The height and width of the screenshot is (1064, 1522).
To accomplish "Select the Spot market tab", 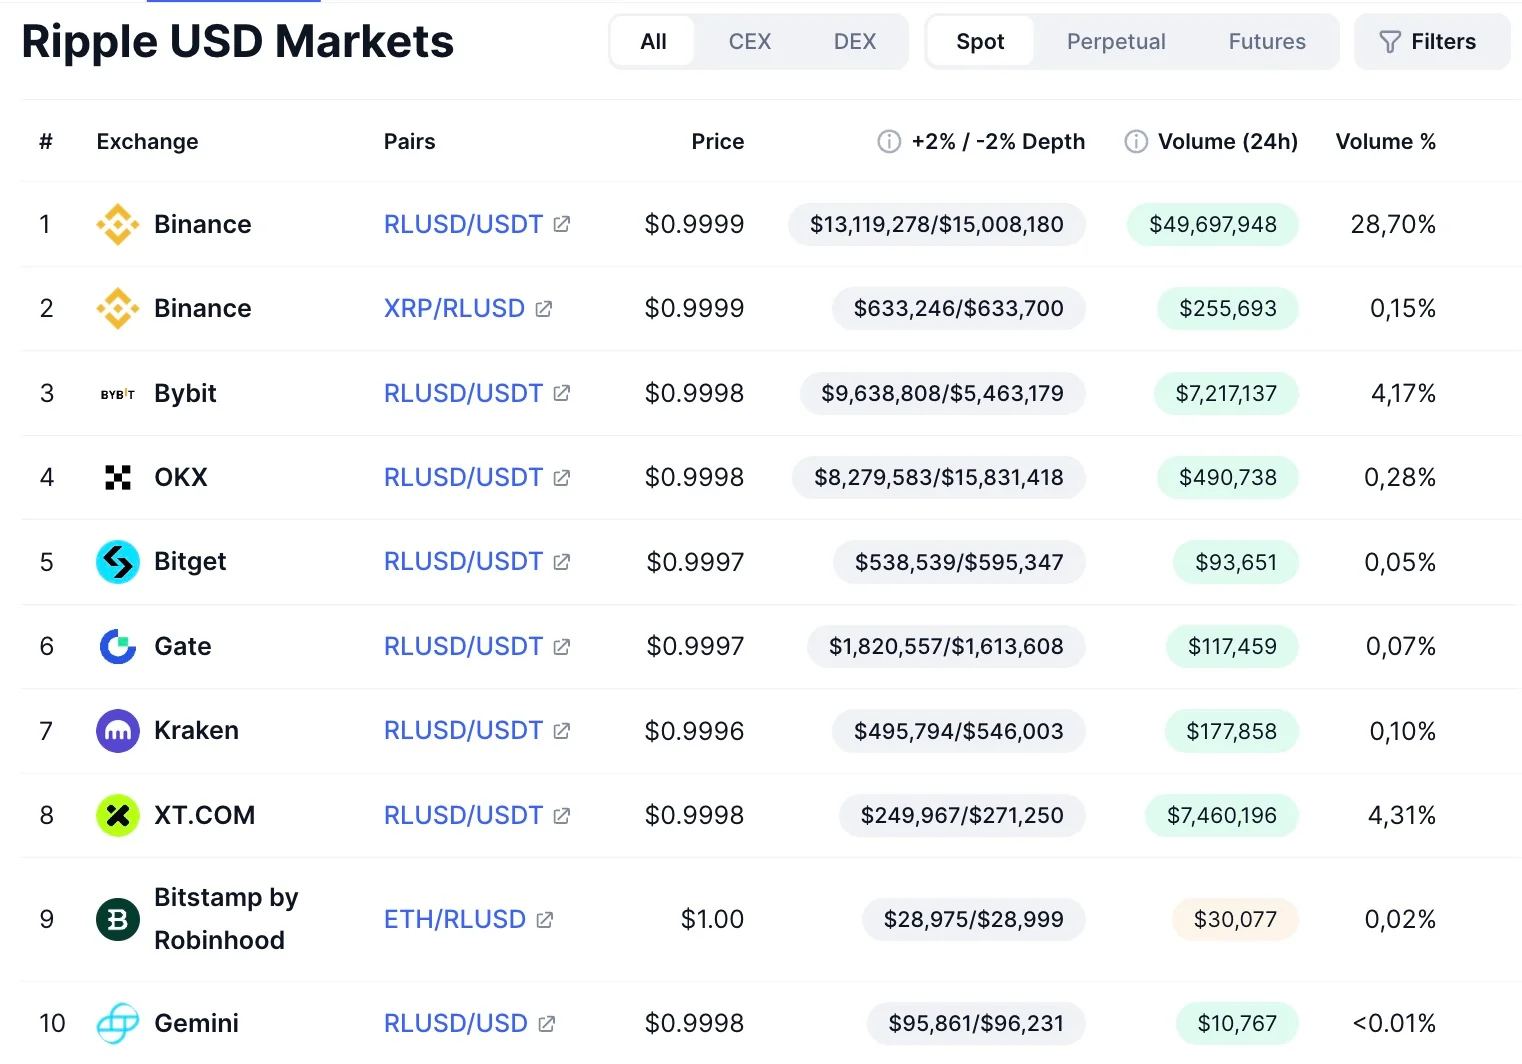I will 980,42.
